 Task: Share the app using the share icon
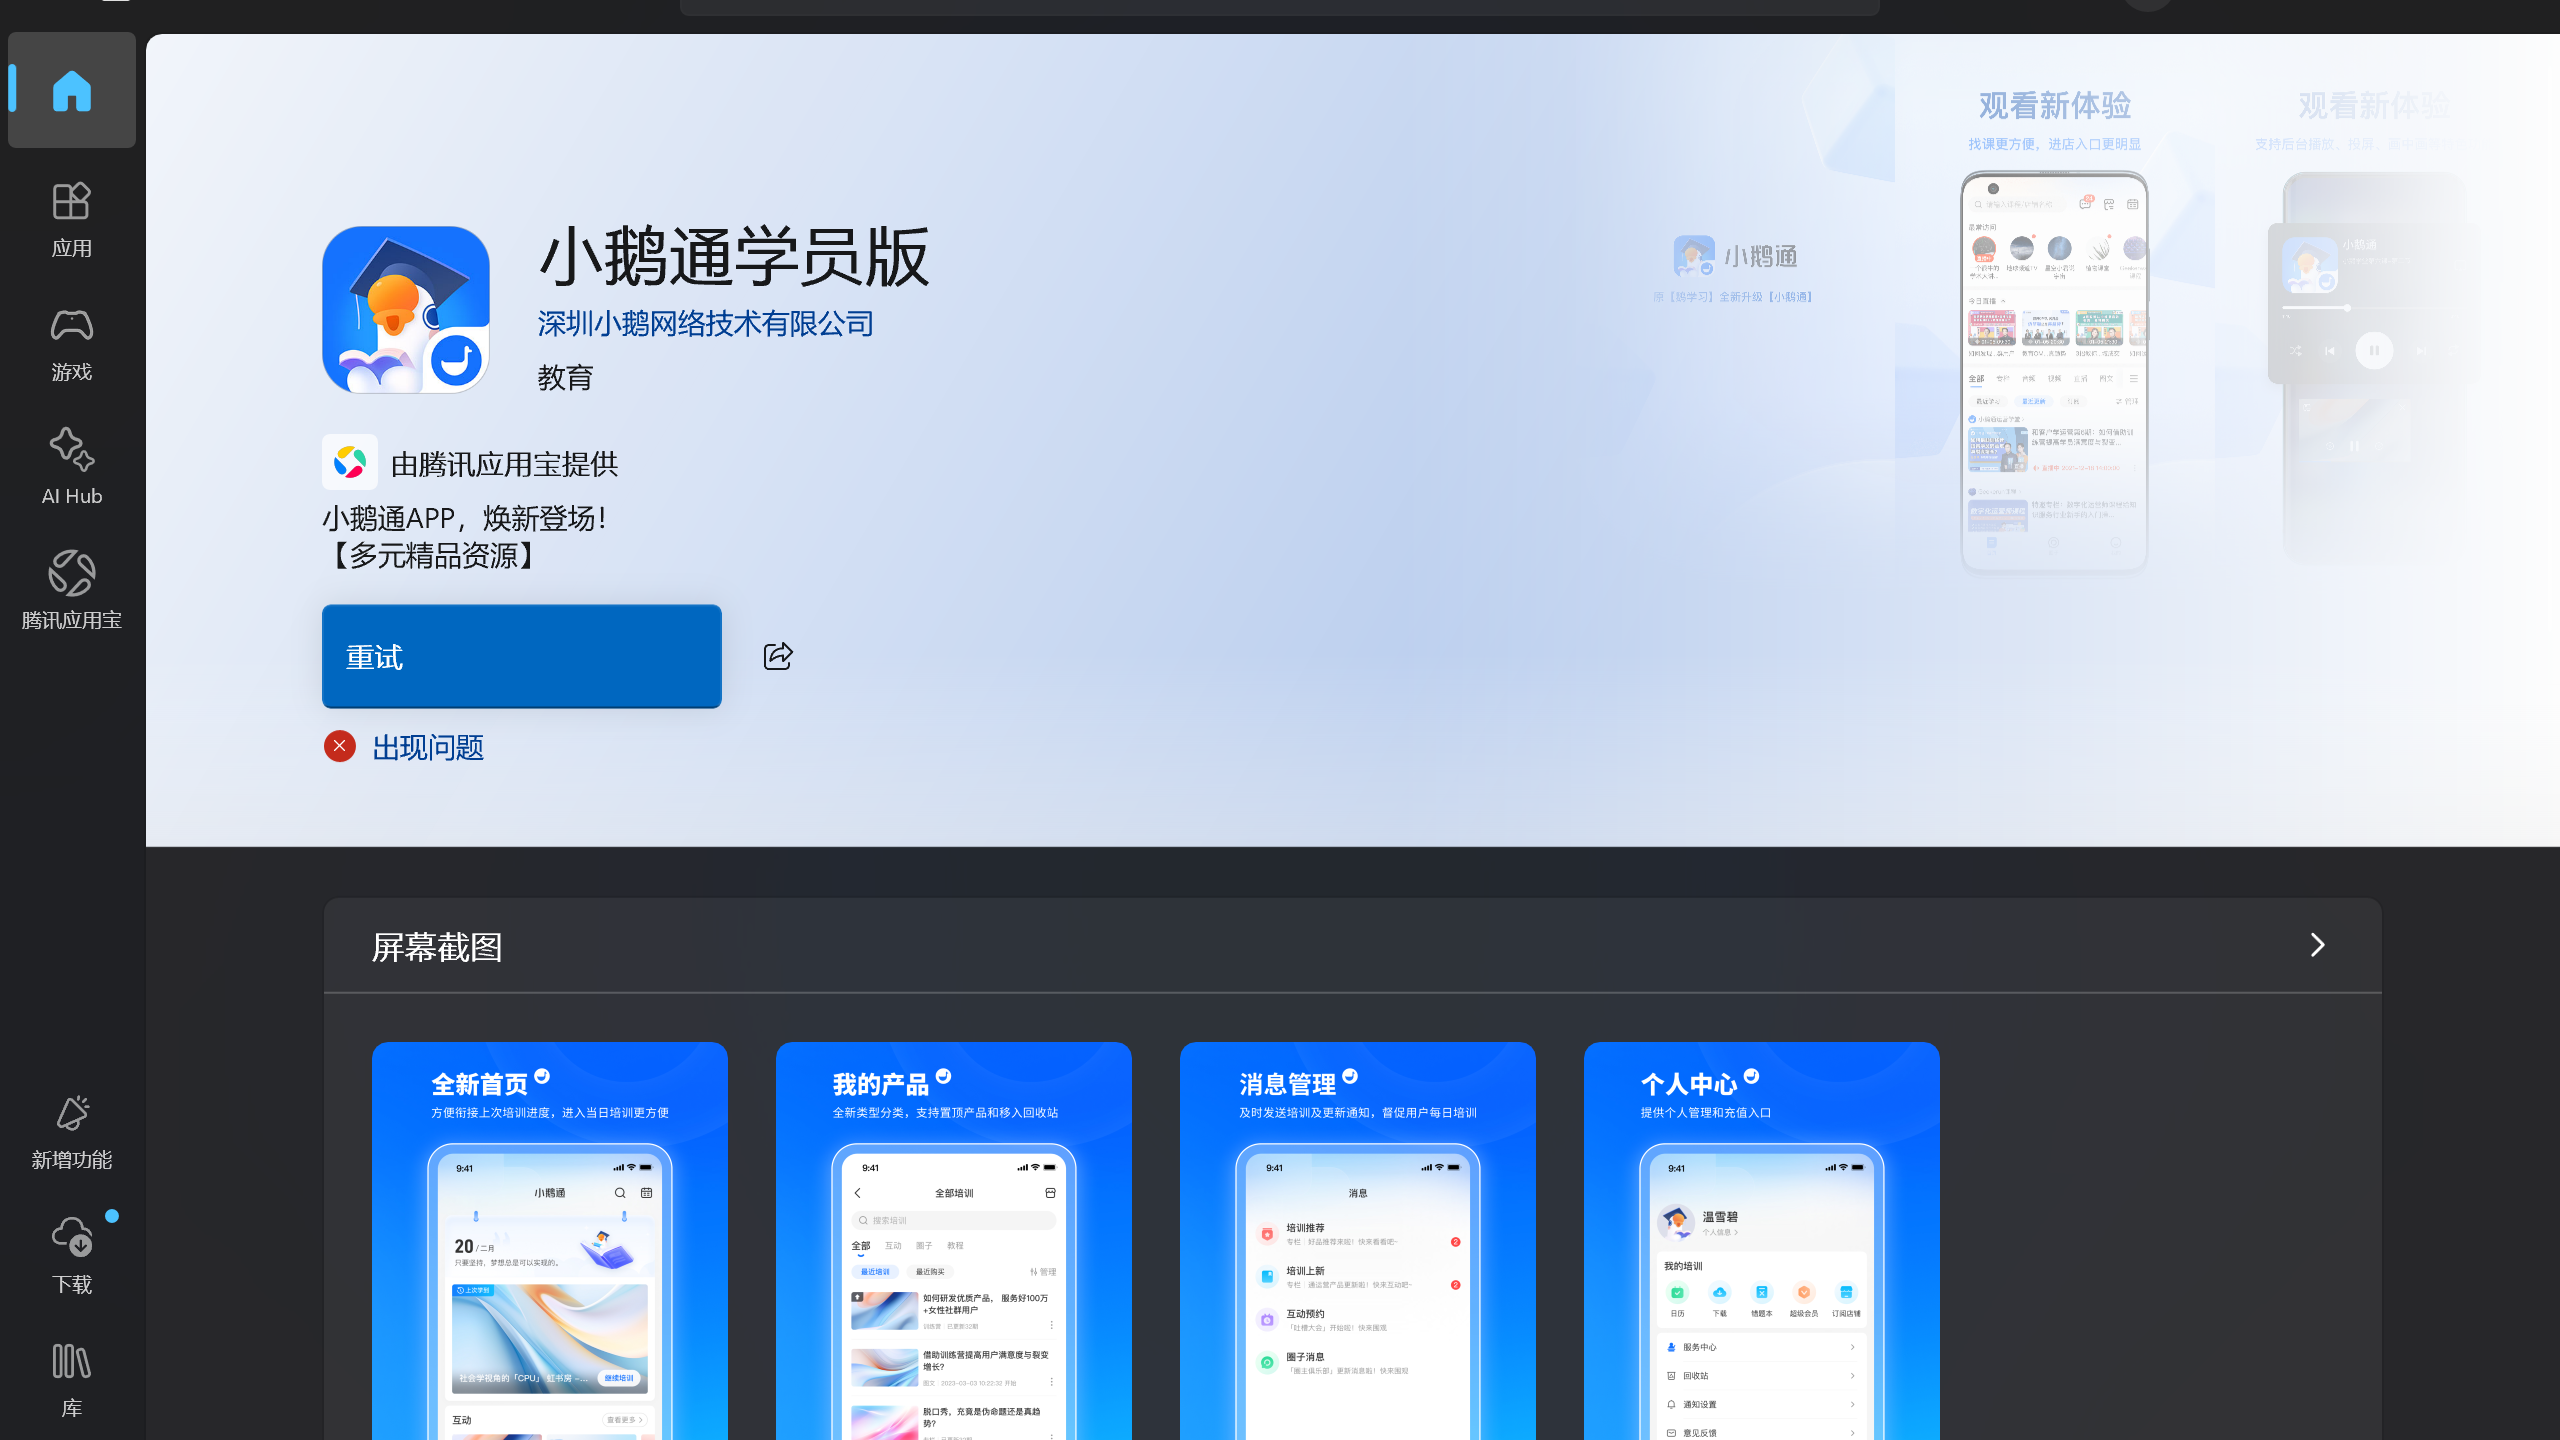pyautogui.click(x=779, y=656)
